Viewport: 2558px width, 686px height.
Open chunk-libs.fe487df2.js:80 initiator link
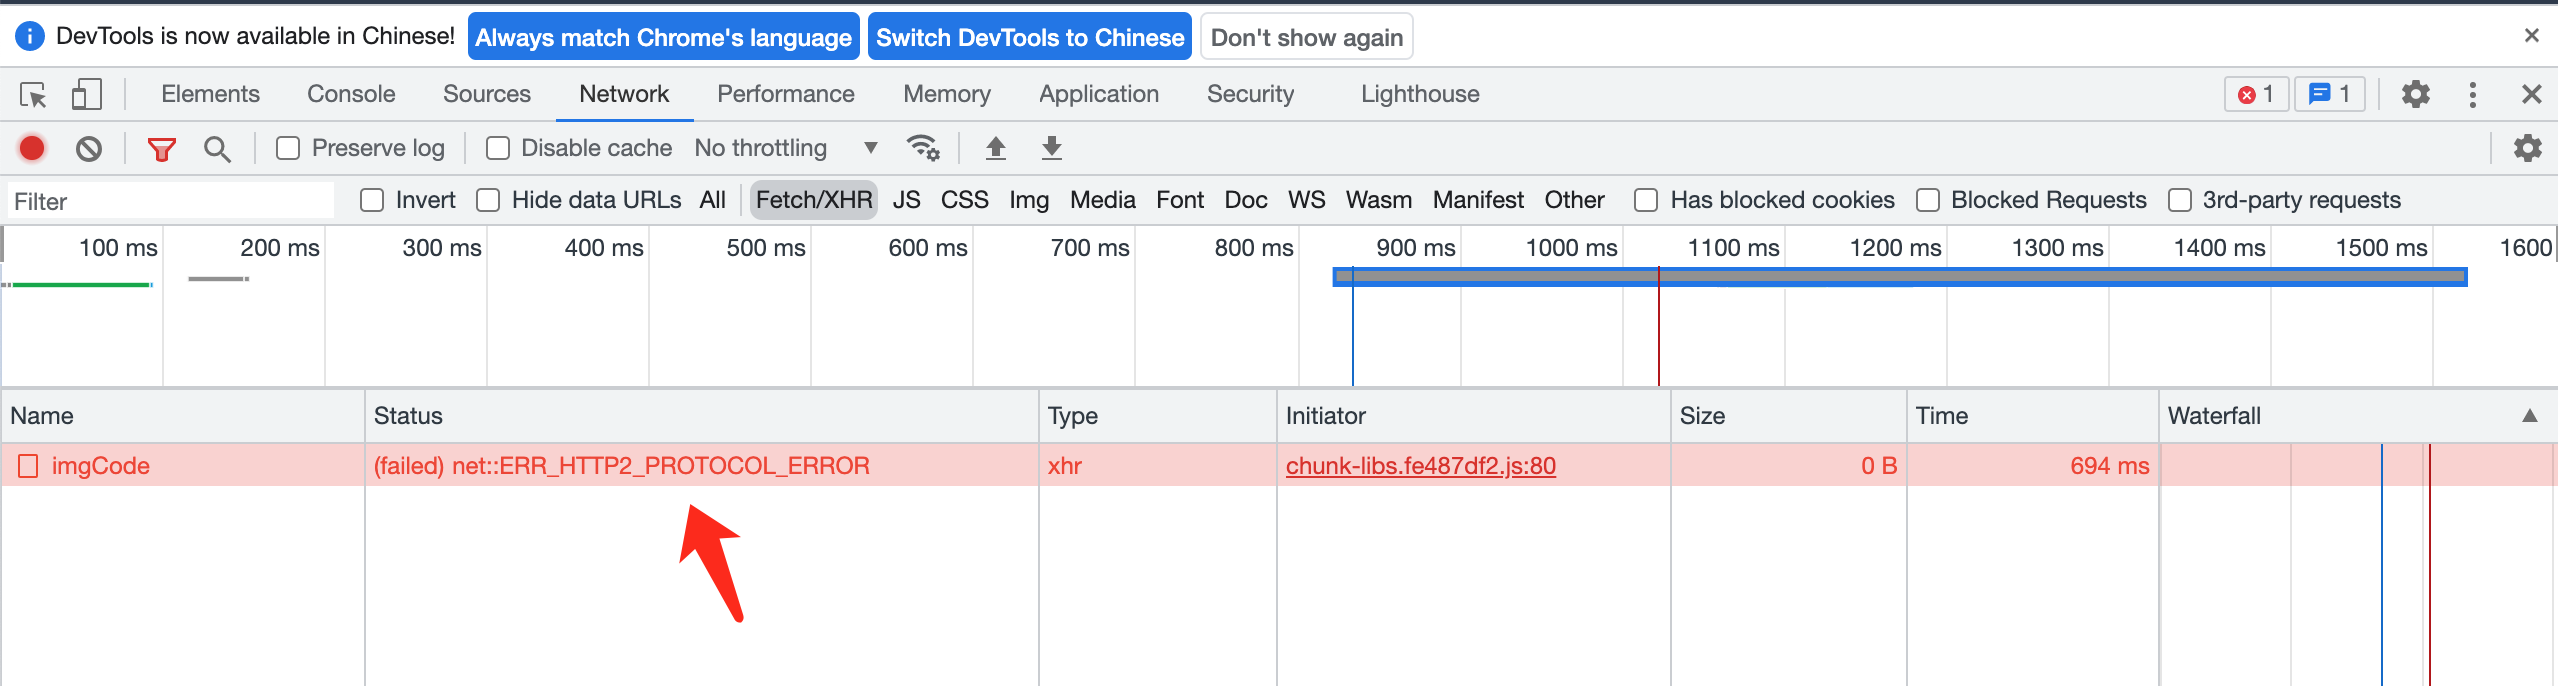point(1420,466)
